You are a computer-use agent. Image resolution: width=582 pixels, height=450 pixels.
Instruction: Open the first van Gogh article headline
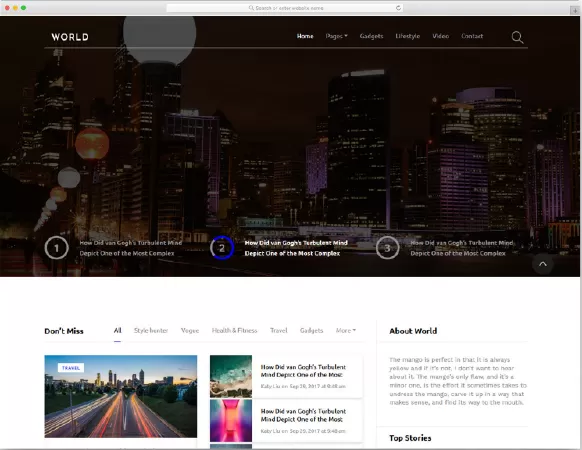[303, 371]
